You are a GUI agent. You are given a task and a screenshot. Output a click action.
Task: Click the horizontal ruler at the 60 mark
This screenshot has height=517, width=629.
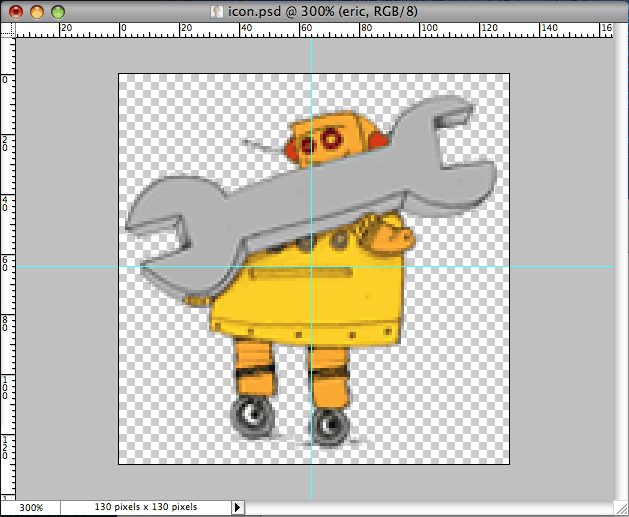[x=306, y=30]
